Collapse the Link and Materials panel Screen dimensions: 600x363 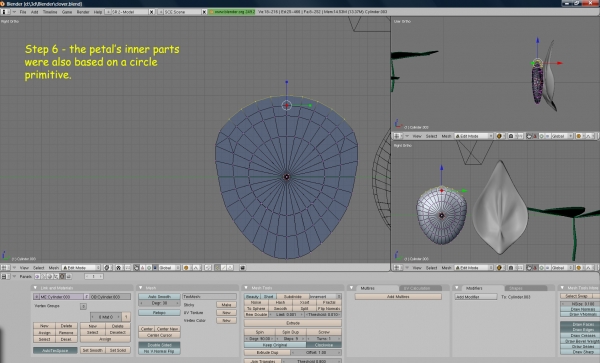35,288
